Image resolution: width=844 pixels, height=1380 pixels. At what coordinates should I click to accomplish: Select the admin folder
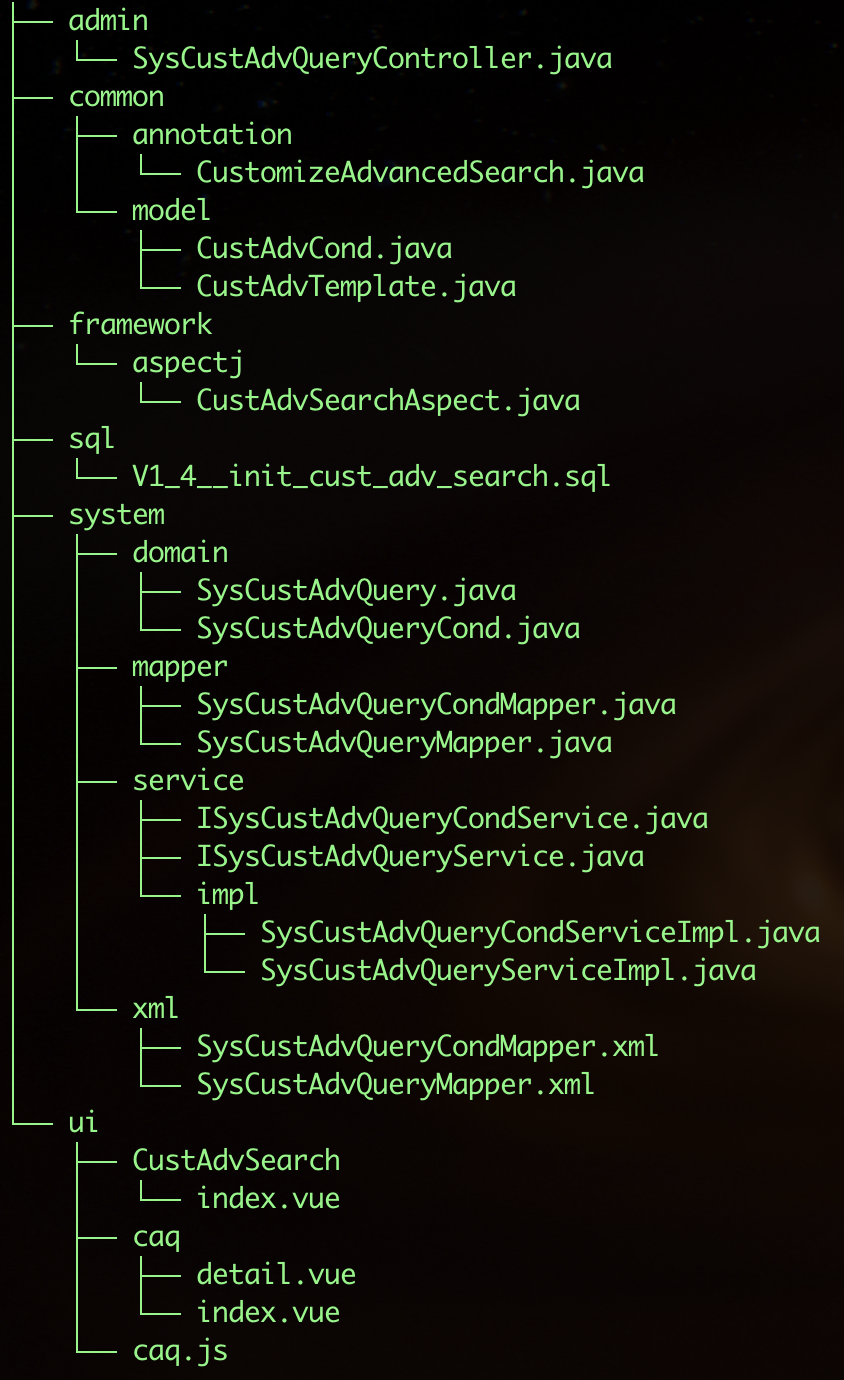click(x=108, y=21)
